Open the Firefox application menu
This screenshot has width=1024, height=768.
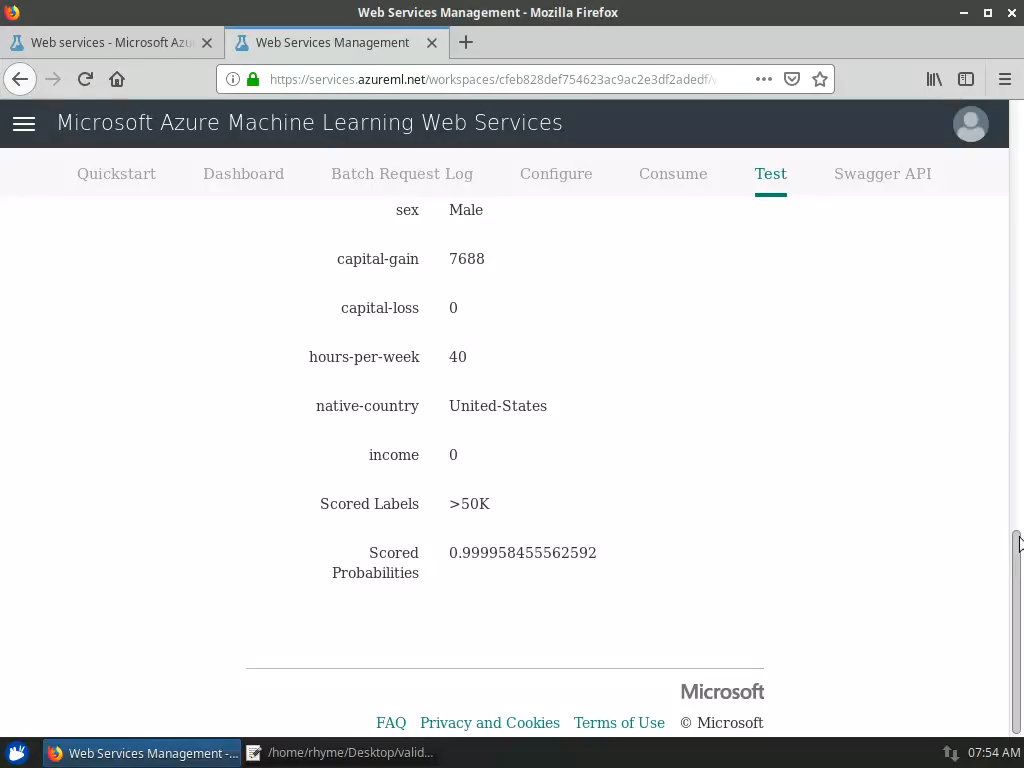tap(1004, 79)
